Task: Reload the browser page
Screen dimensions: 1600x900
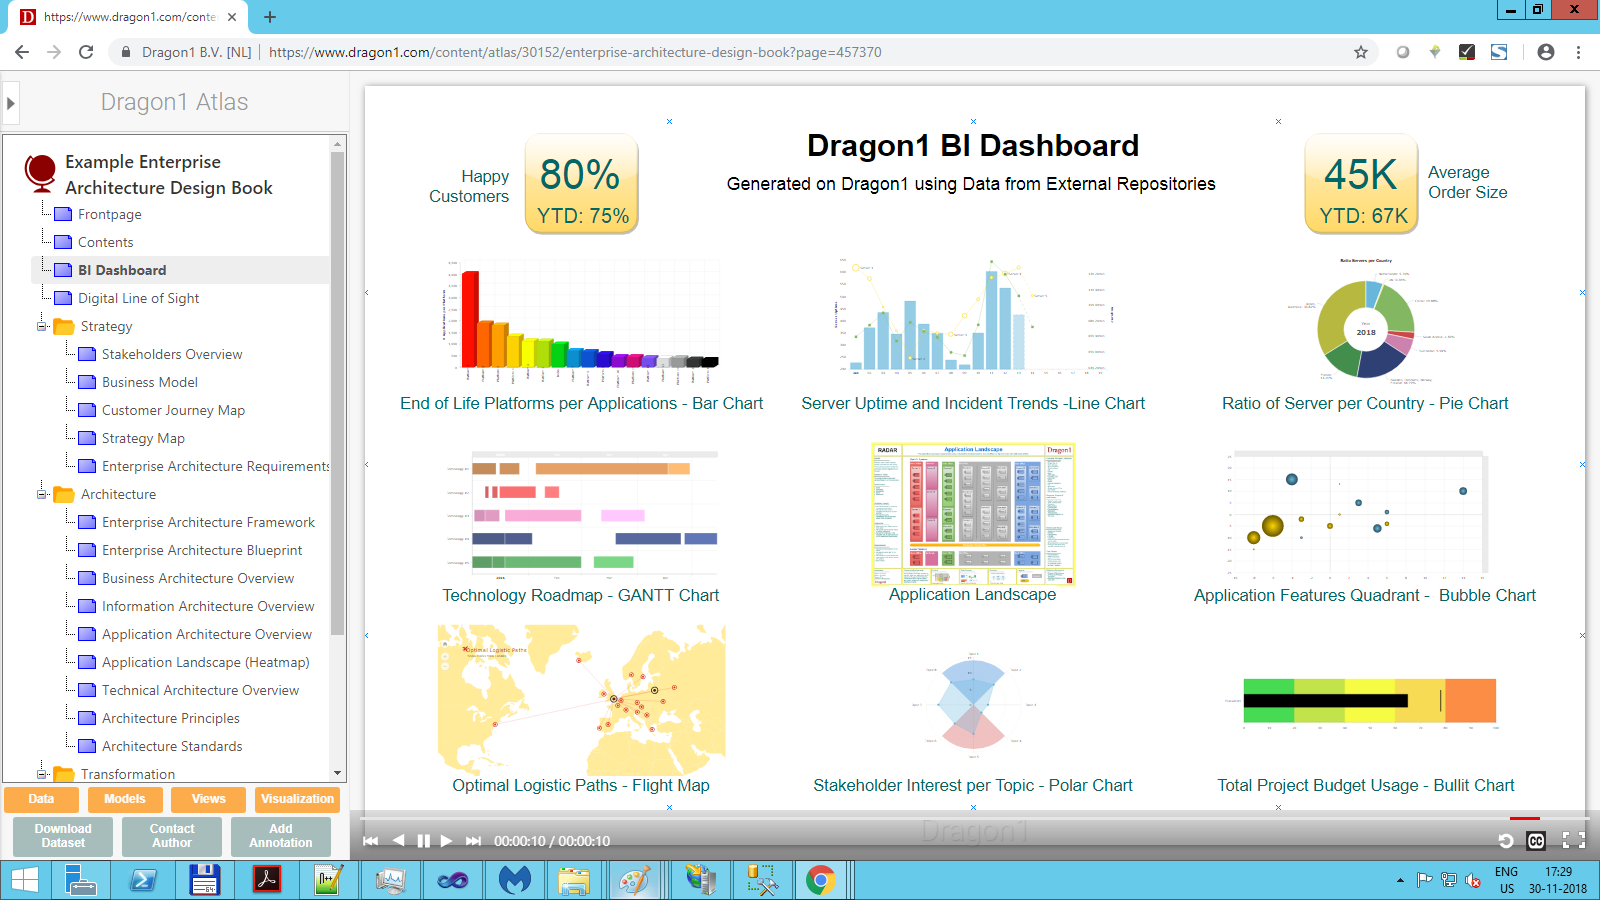Action: pos(86,52)
